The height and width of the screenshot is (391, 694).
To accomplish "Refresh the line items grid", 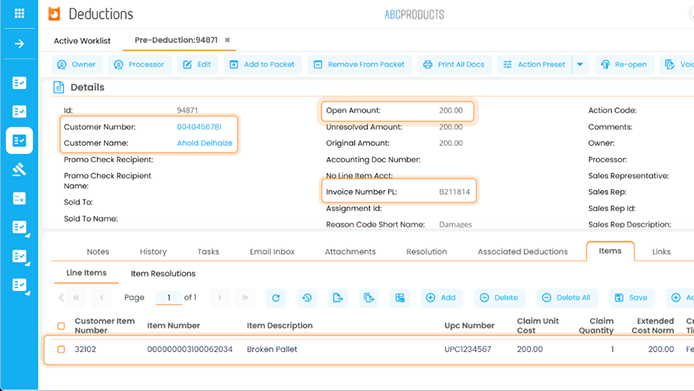I will click(276, 298).
